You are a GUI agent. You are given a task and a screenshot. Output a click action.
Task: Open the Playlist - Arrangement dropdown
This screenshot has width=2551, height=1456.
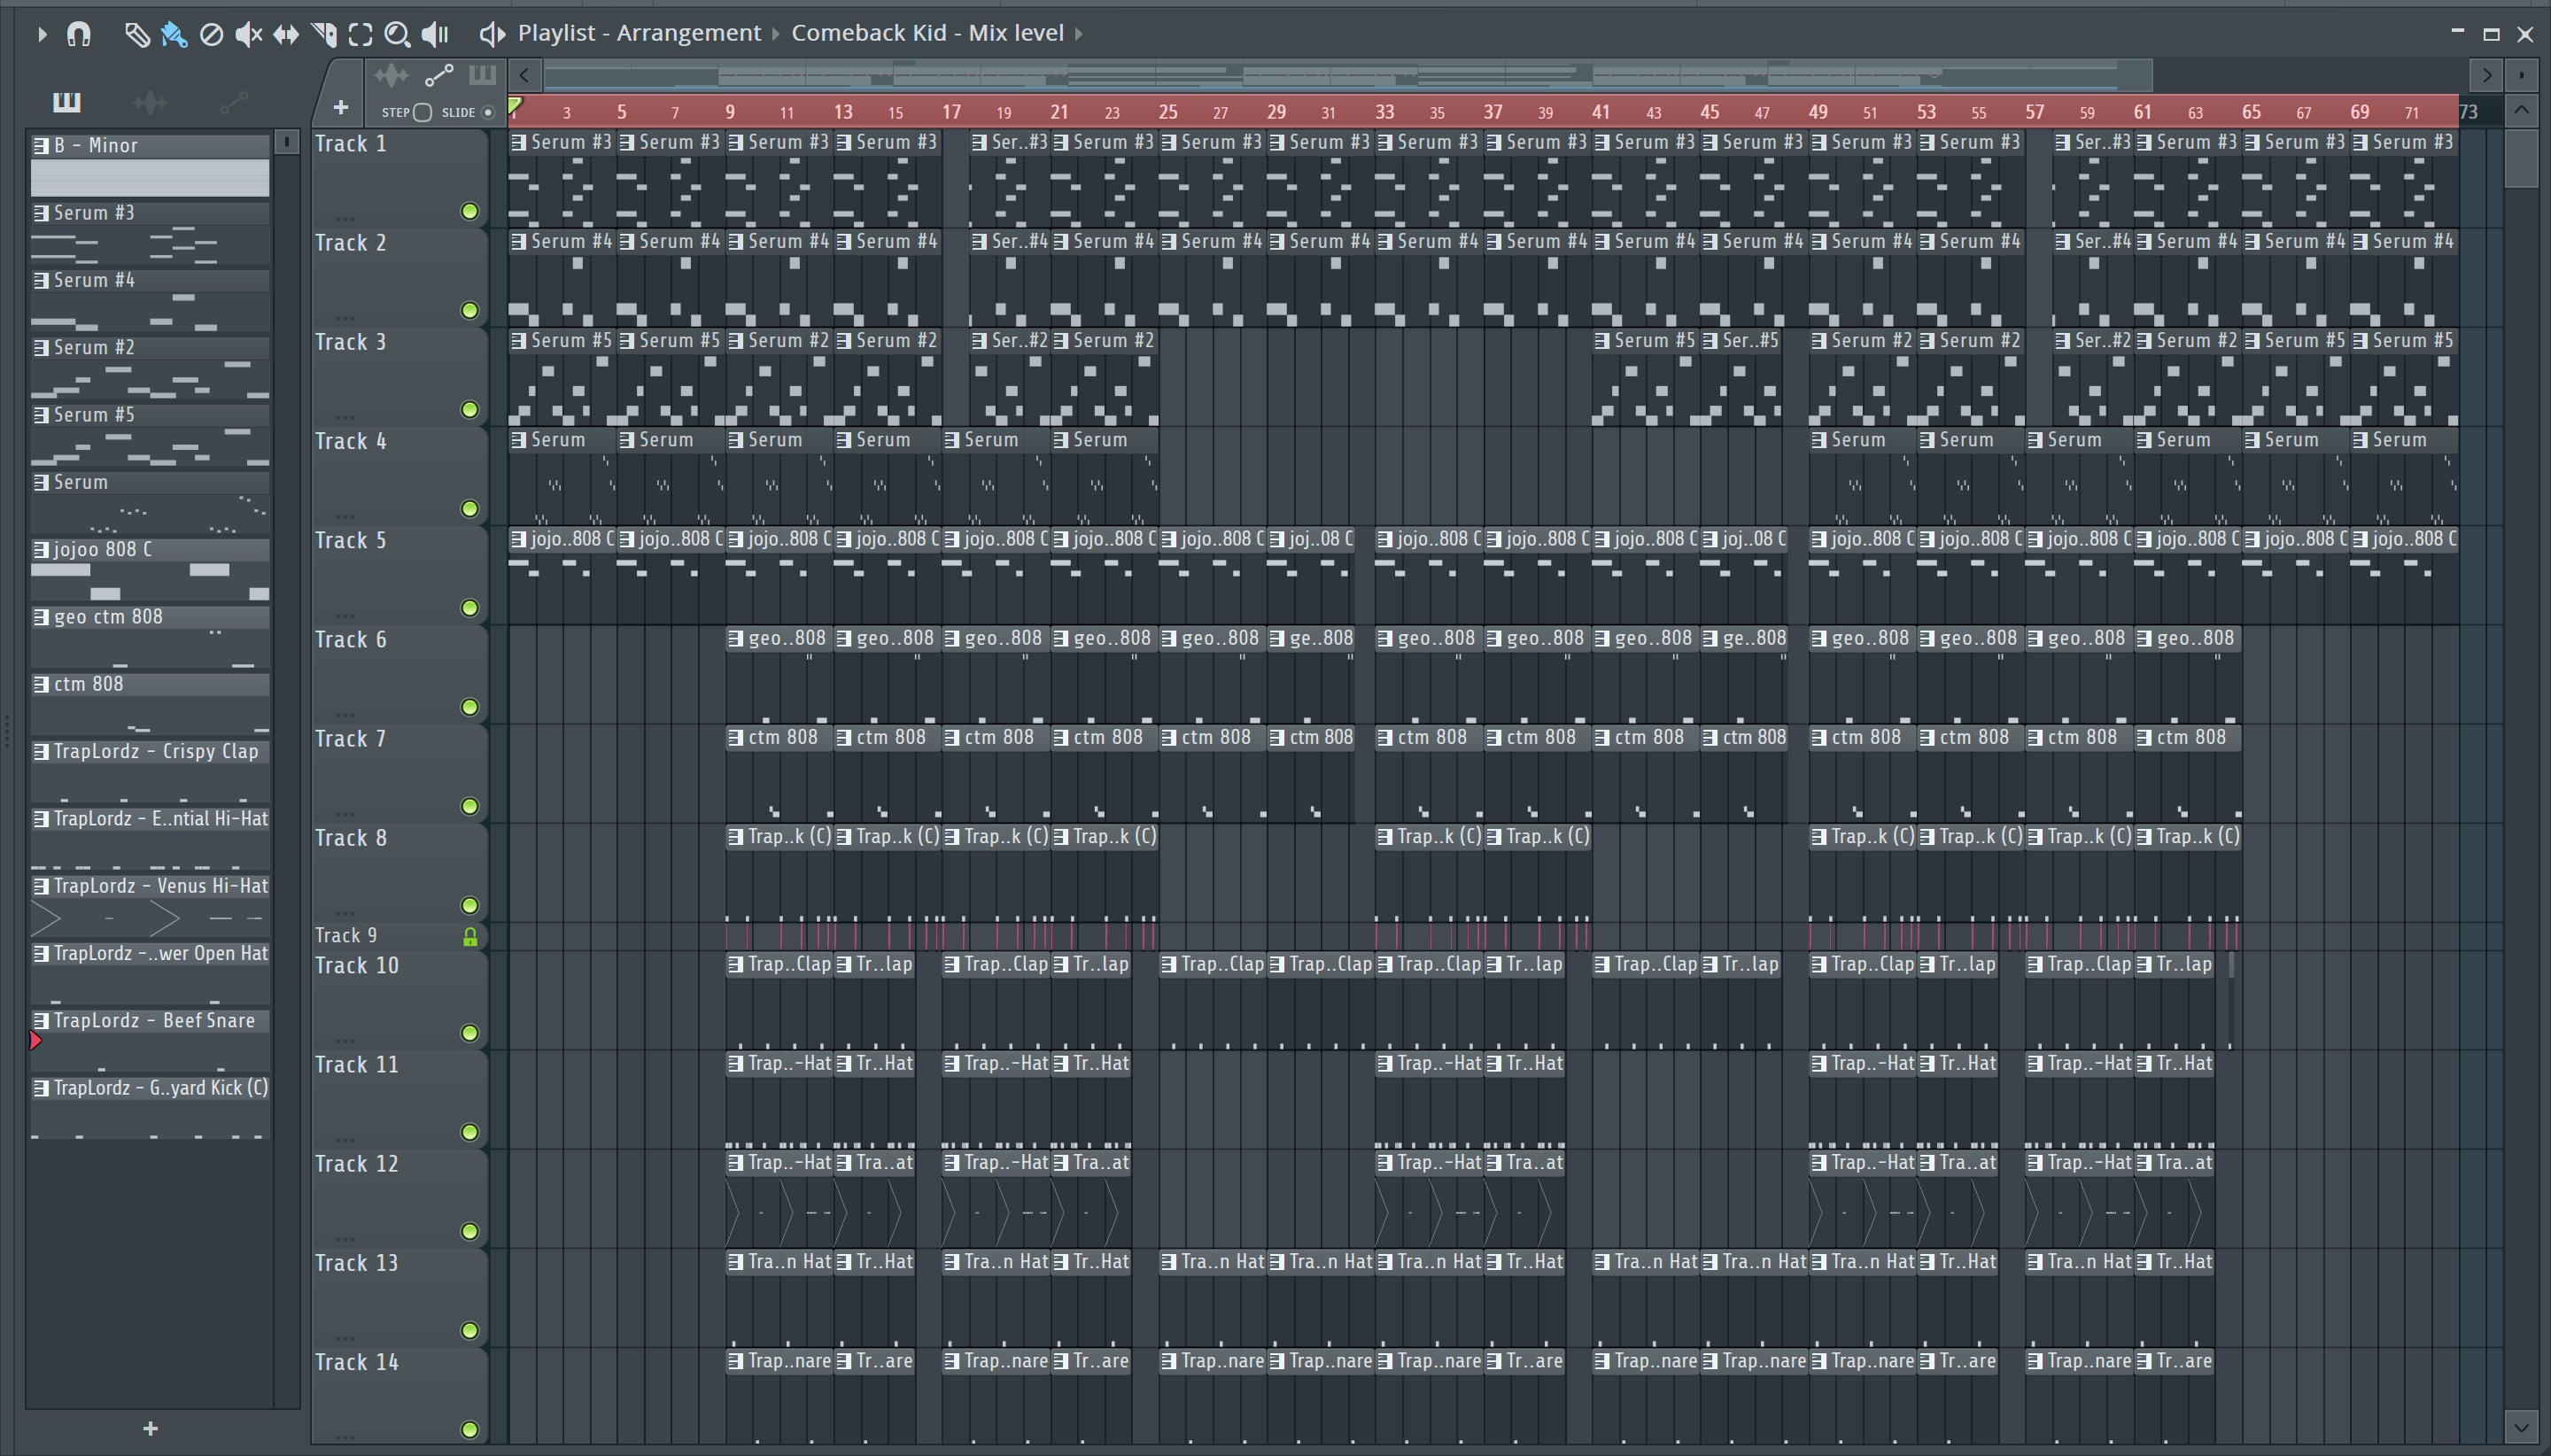tap(639, 33)
